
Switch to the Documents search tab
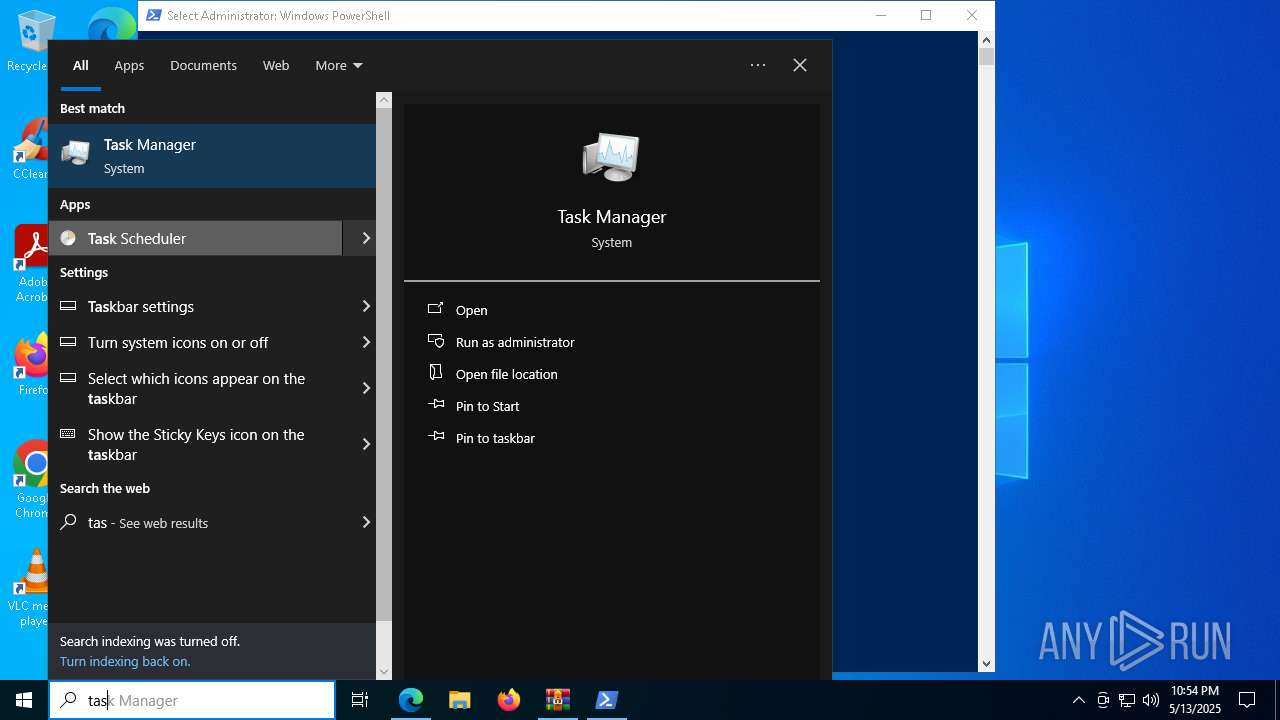click(203, 65)
